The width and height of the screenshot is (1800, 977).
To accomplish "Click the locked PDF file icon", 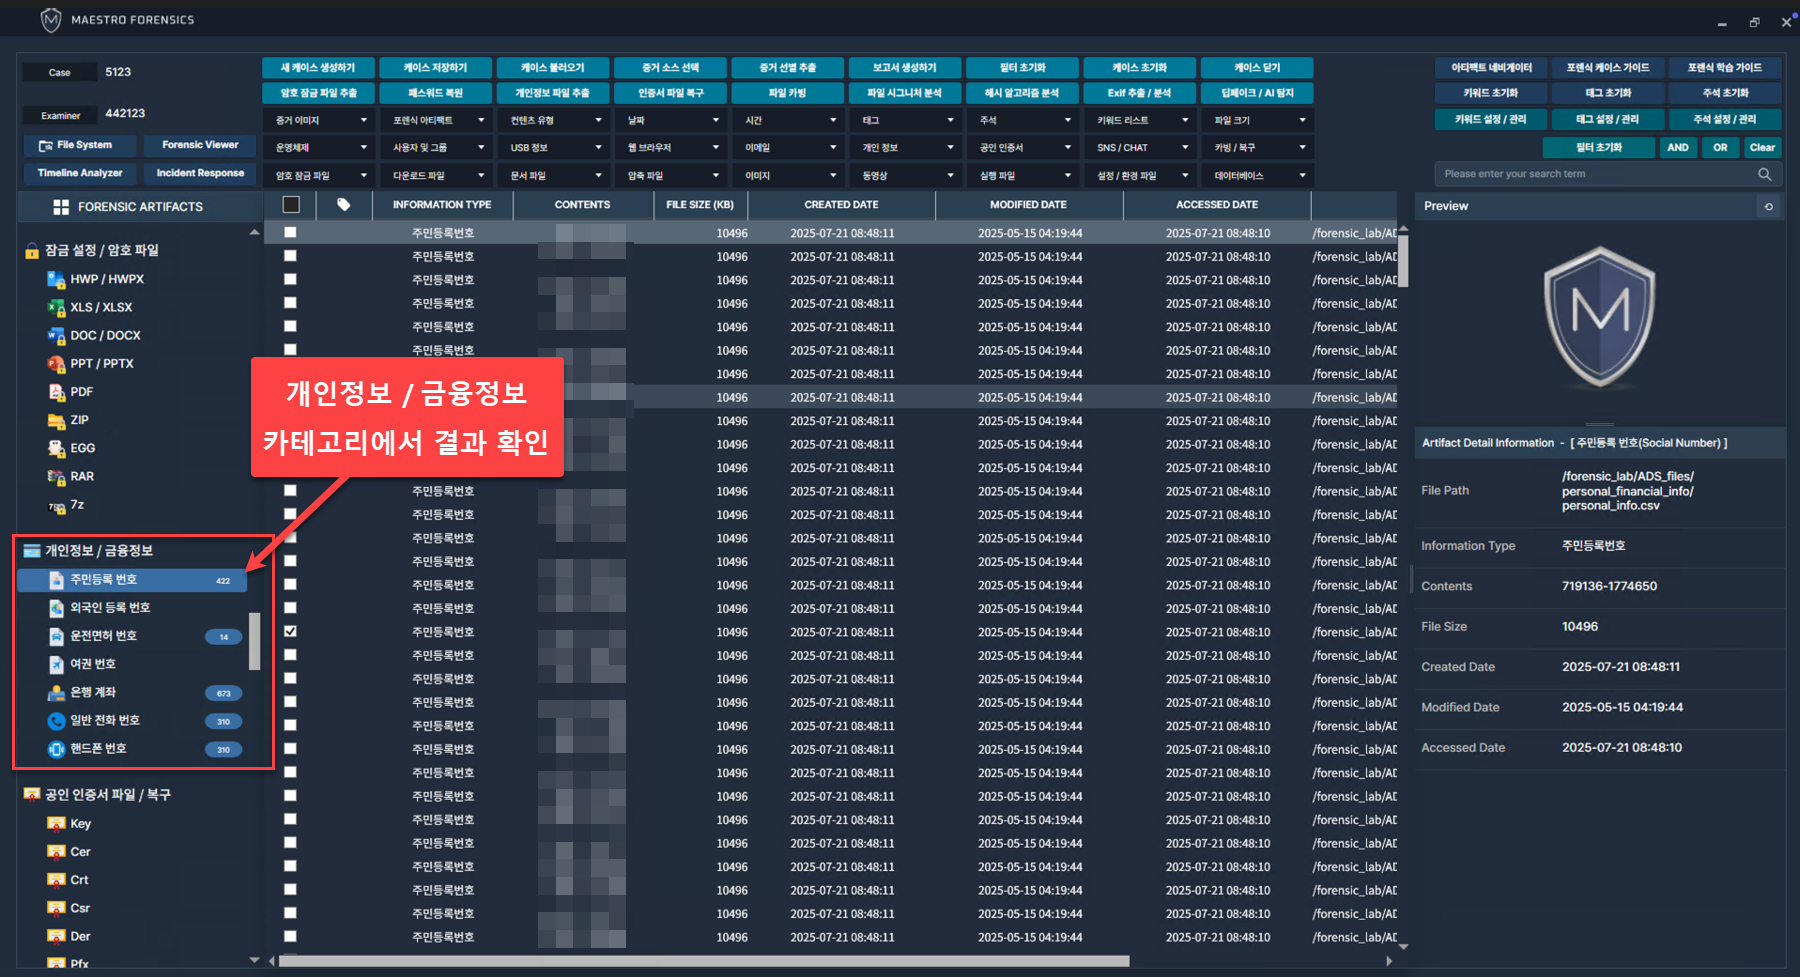I will 57,392.
